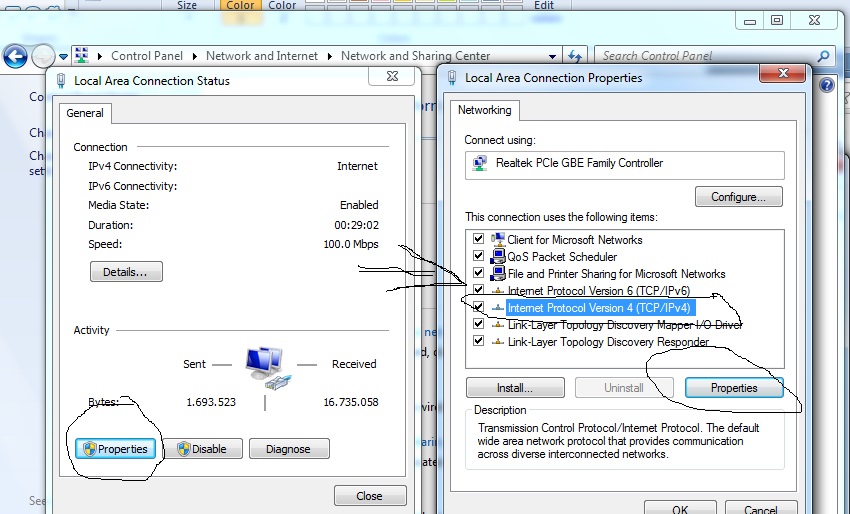Expand the arrow after Network and Internet breadcrumb
This screenshot has height=514, width=850.
tap(329, 56)
